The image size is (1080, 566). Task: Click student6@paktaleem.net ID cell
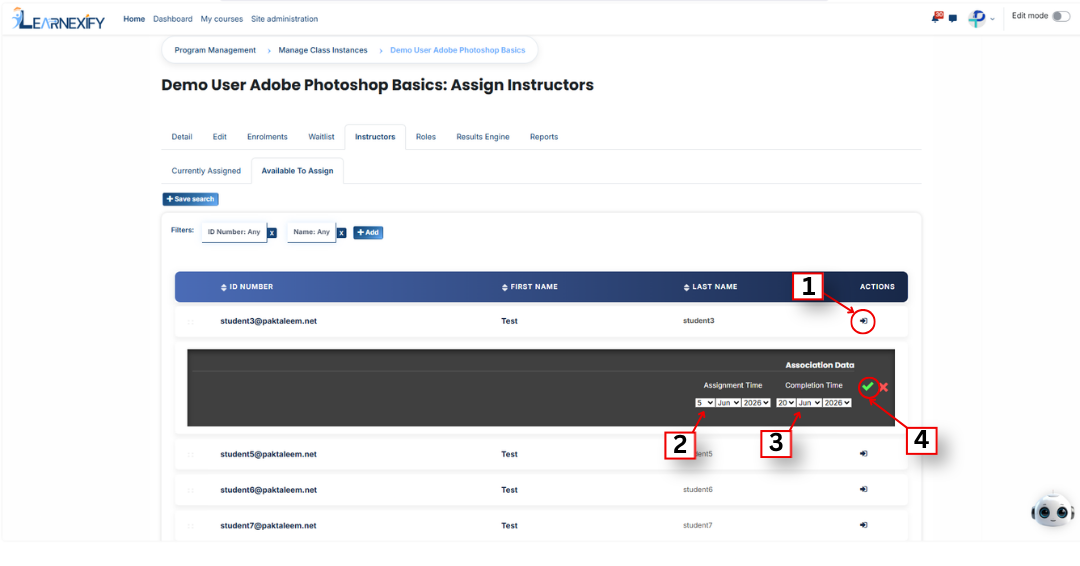(x=269, y=490)
